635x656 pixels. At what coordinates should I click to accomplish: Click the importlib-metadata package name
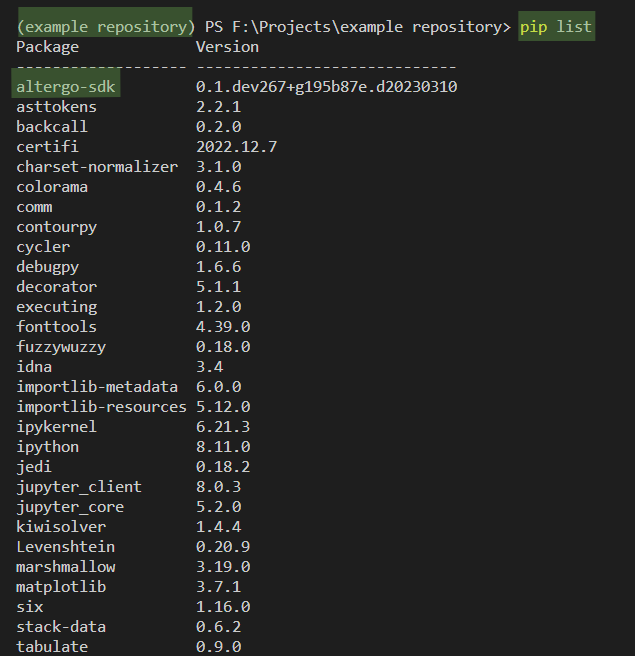(x=97, y=387)
